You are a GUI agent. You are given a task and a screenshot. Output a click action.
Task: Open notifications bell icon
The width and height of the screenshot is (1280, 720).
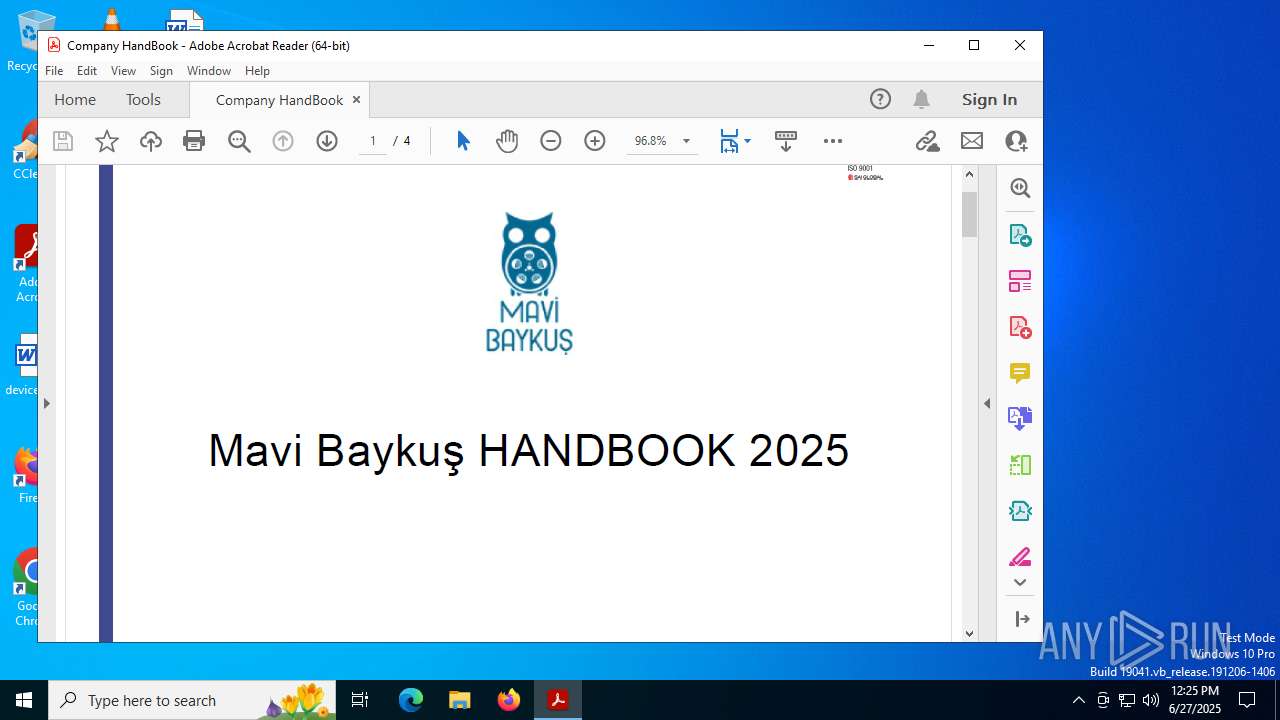(921, 99)
